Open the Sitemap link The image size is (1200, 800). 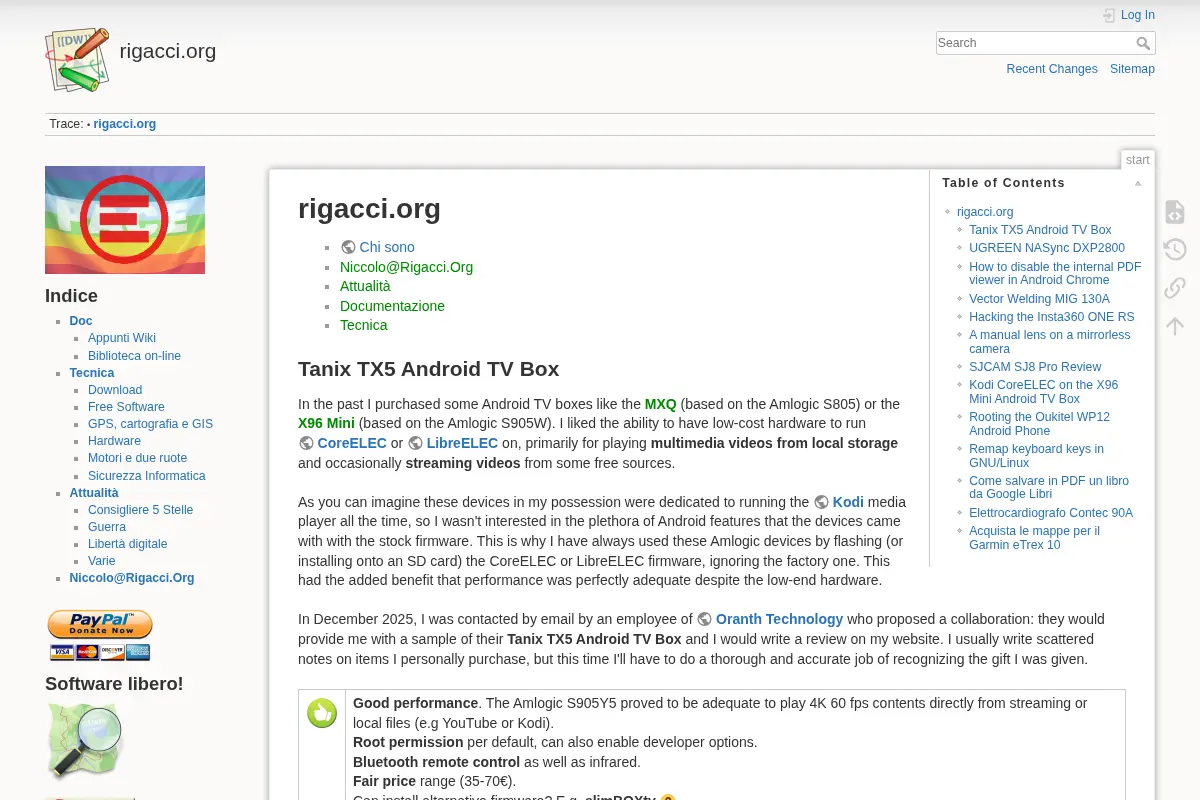[x=1132, y=69]
